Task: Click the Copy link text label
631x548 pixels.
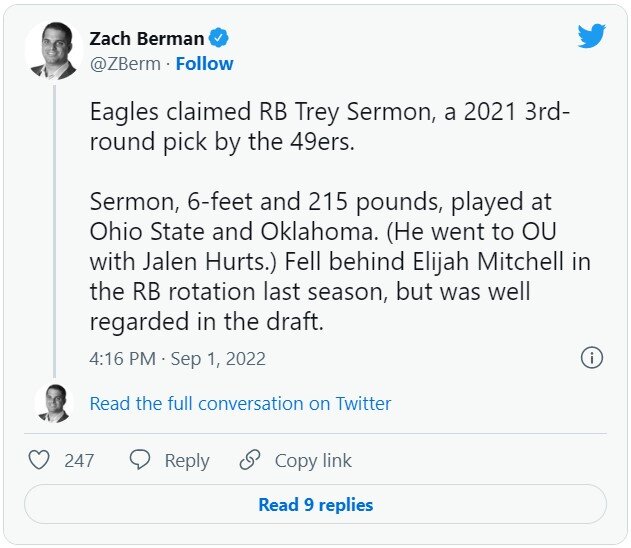Action: [x=313, y=460]
